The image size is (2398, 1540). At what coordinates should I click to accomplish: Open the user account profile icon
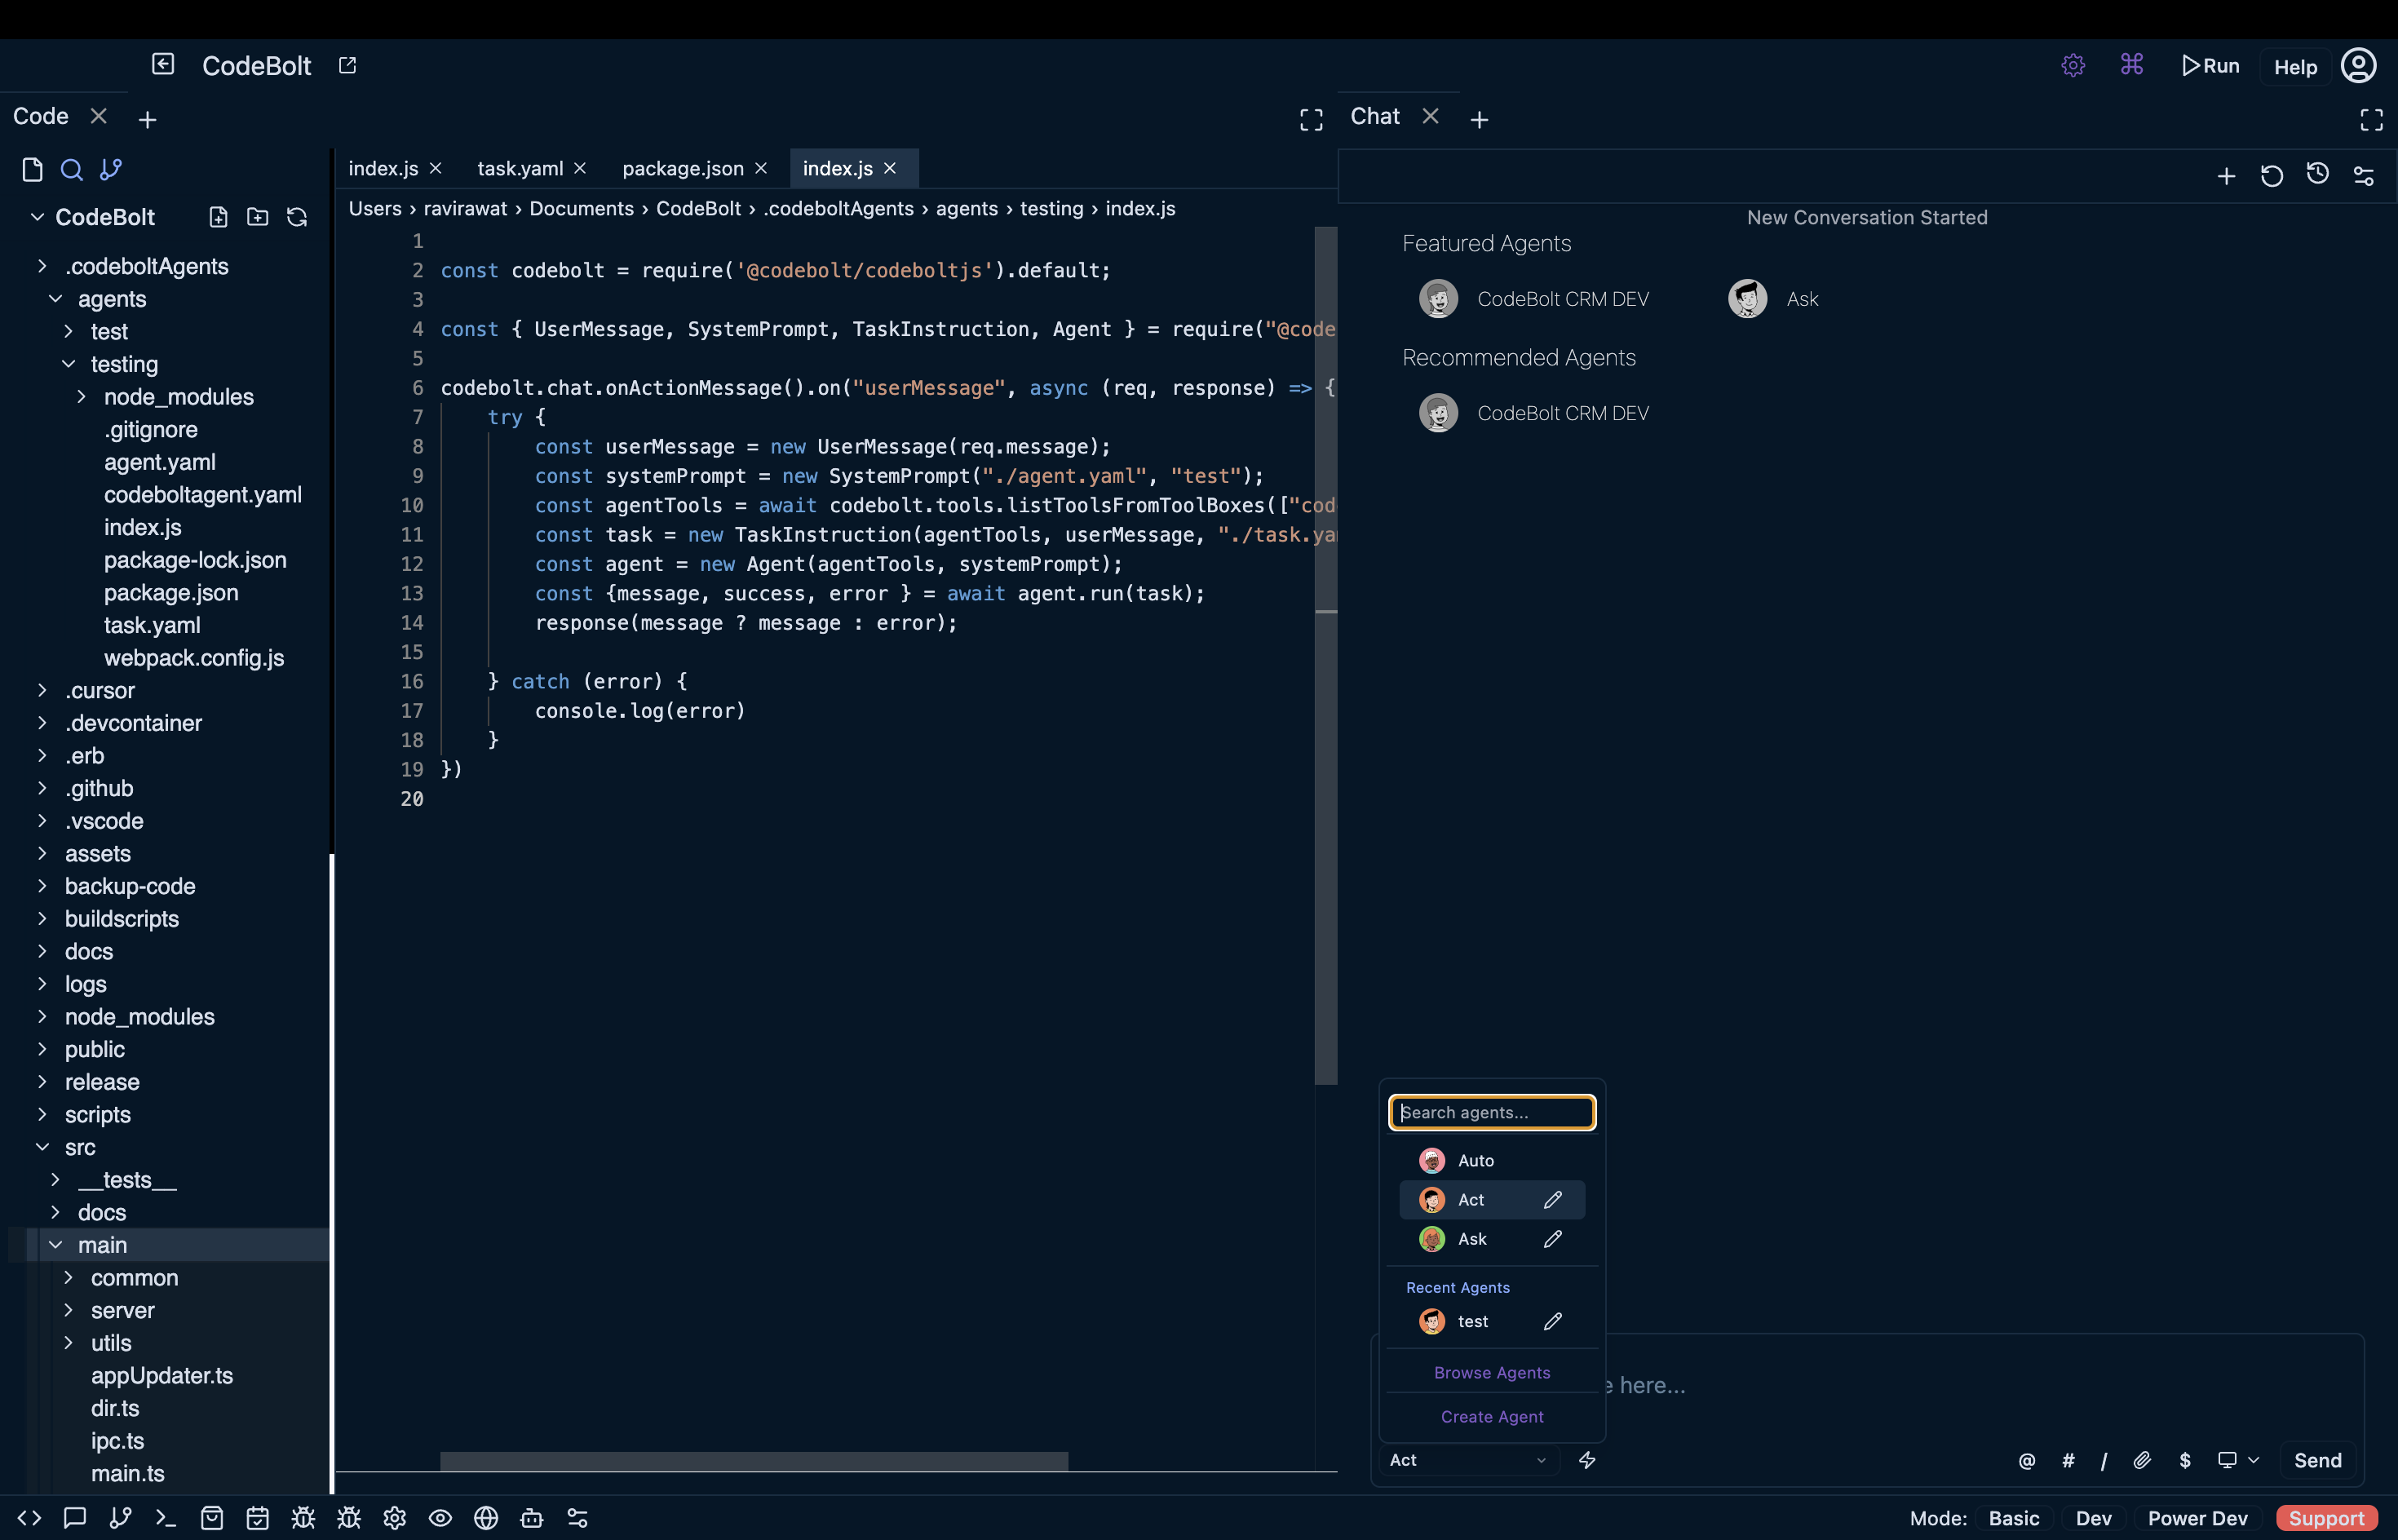2358,66
